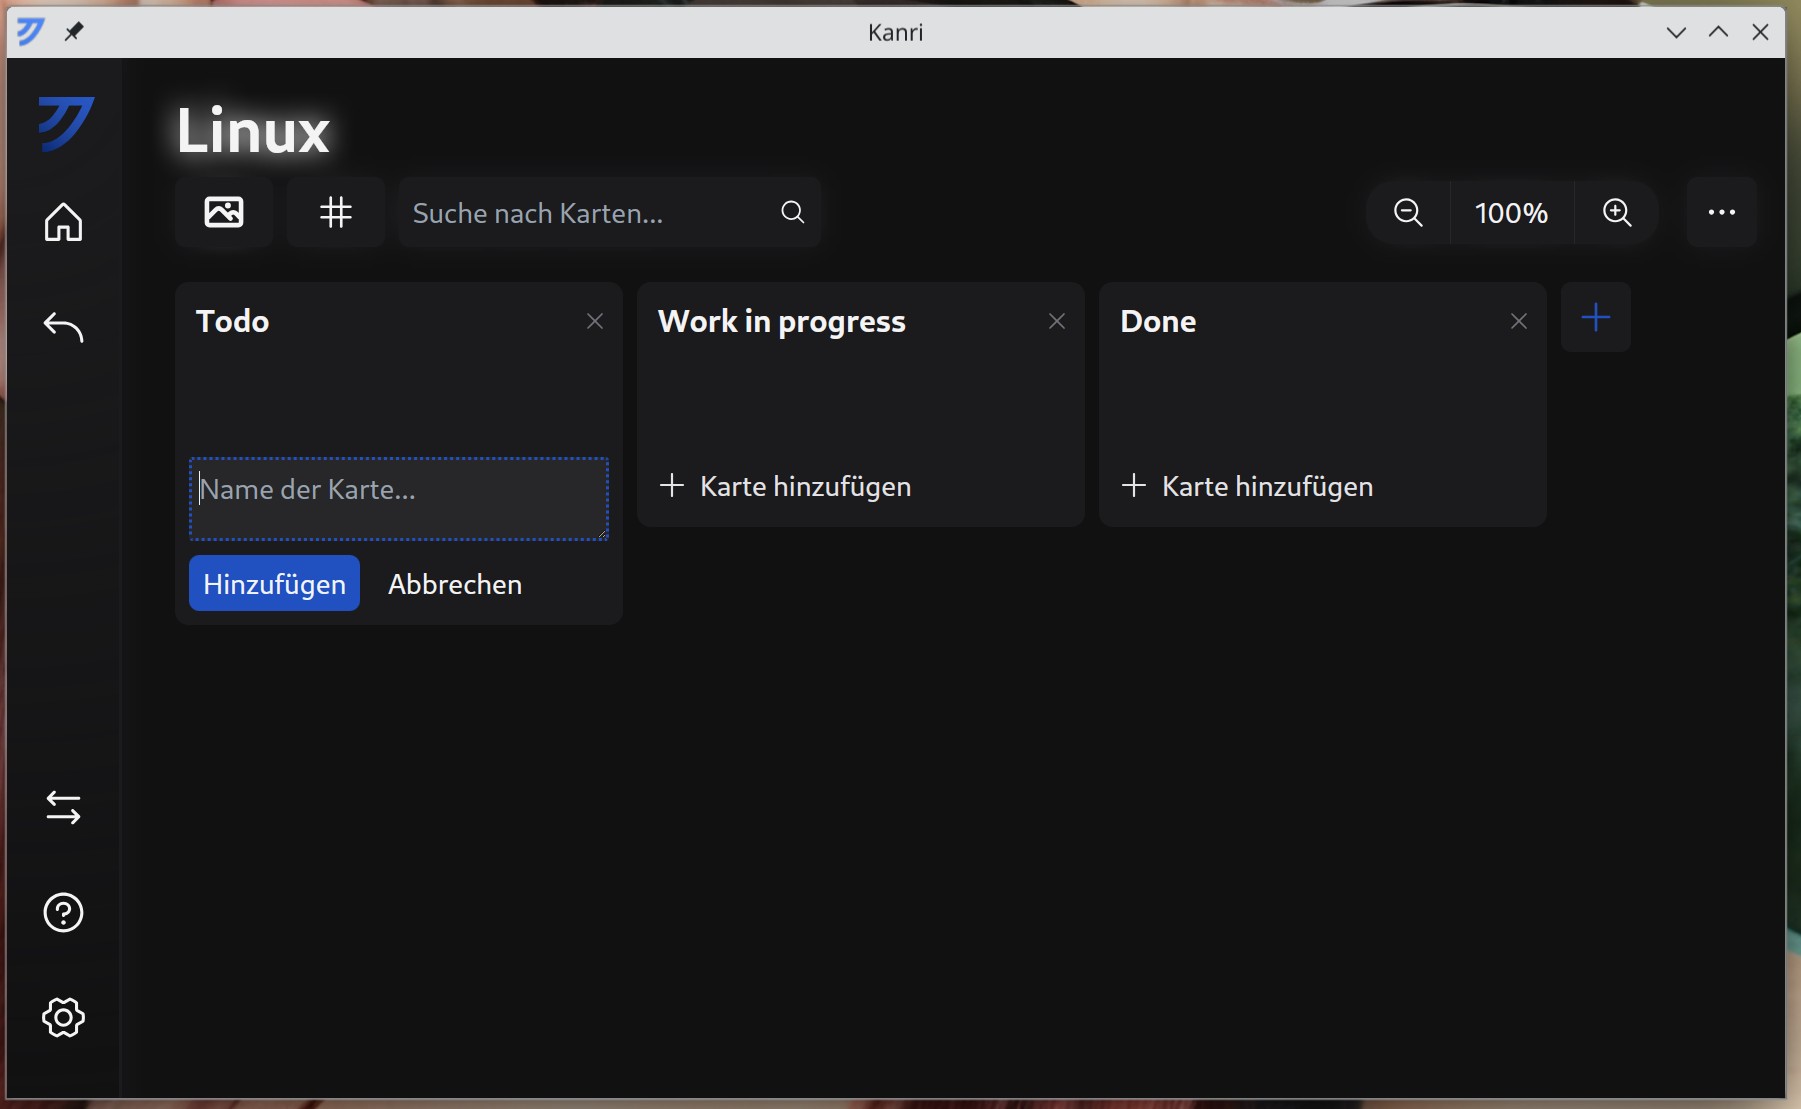Open the Home page from sidebar
Screen dimensions: 1801x1109
pyautogui.click(x=63, y=222)
